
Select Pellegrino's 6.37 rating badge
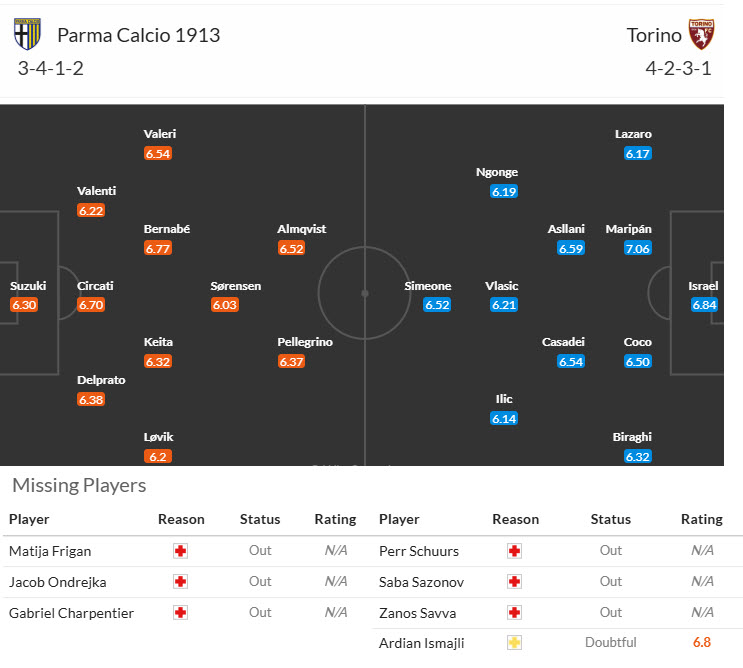click(x=291, y=362)
